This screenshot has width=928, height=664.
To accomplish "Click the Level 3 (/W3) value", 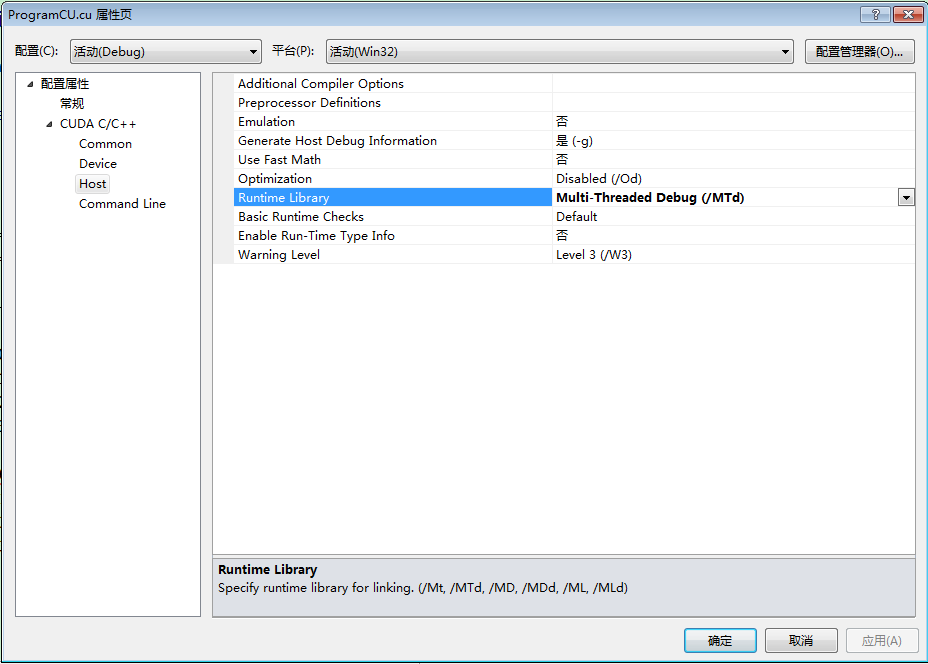I will coord(594,254).
